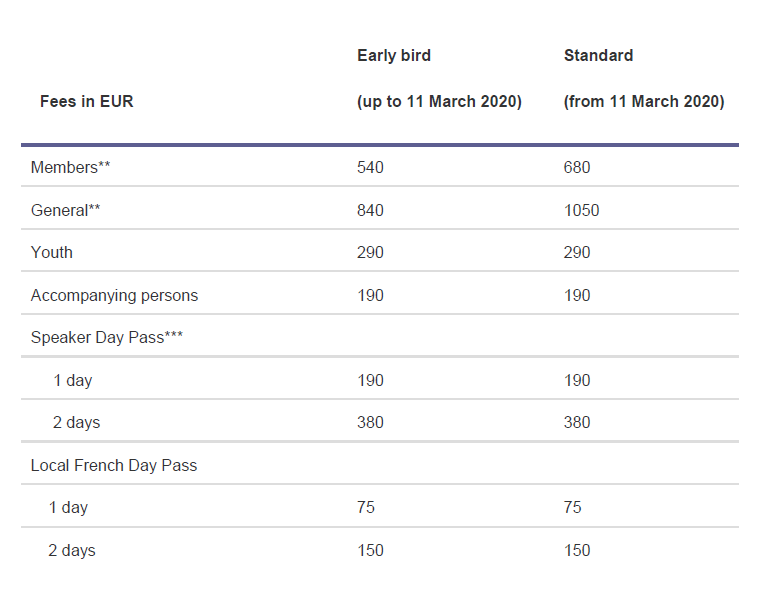Click Speaker Day Pass 2 days early bird 380

[370, 422]
